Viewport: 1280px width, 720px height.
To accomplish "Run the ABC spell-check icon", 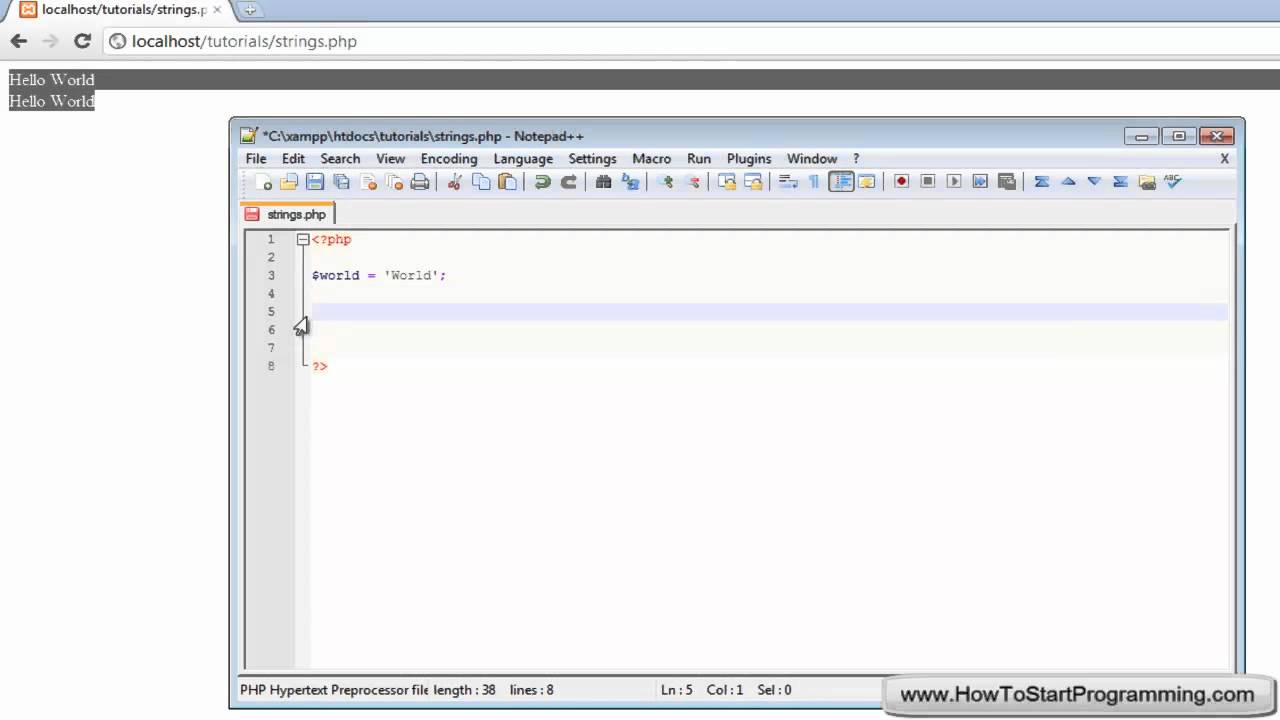I will pyautogui.click(x=1173, y=182).
